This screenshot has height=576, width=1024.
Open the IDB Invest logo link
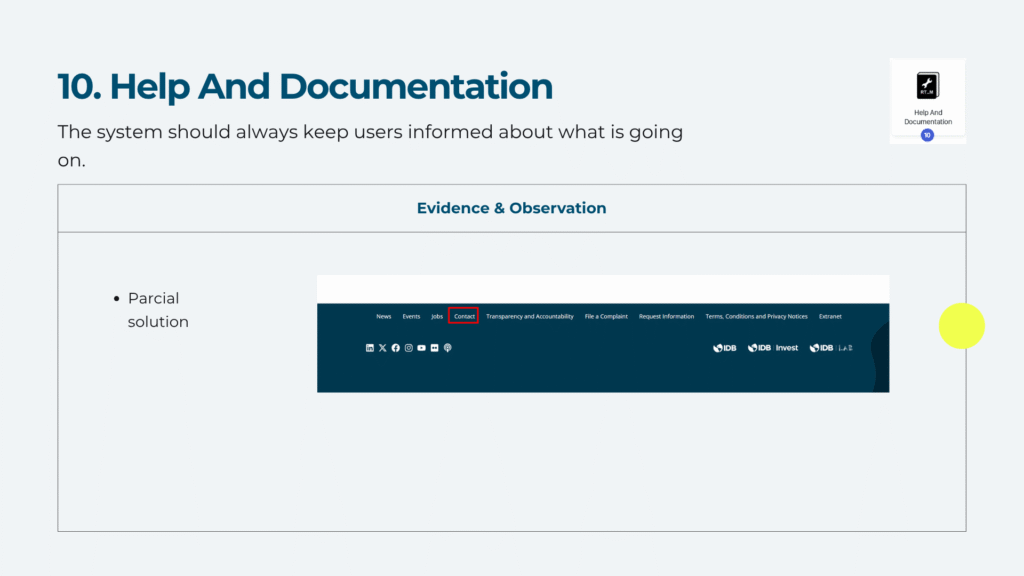coord(773,348)
